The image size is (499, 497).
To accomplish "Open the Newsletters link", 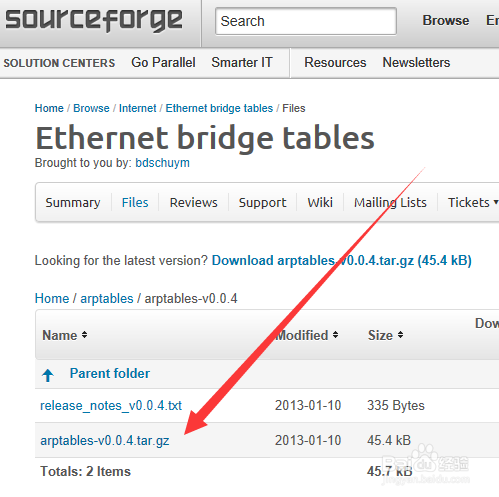I will [416, 62].
